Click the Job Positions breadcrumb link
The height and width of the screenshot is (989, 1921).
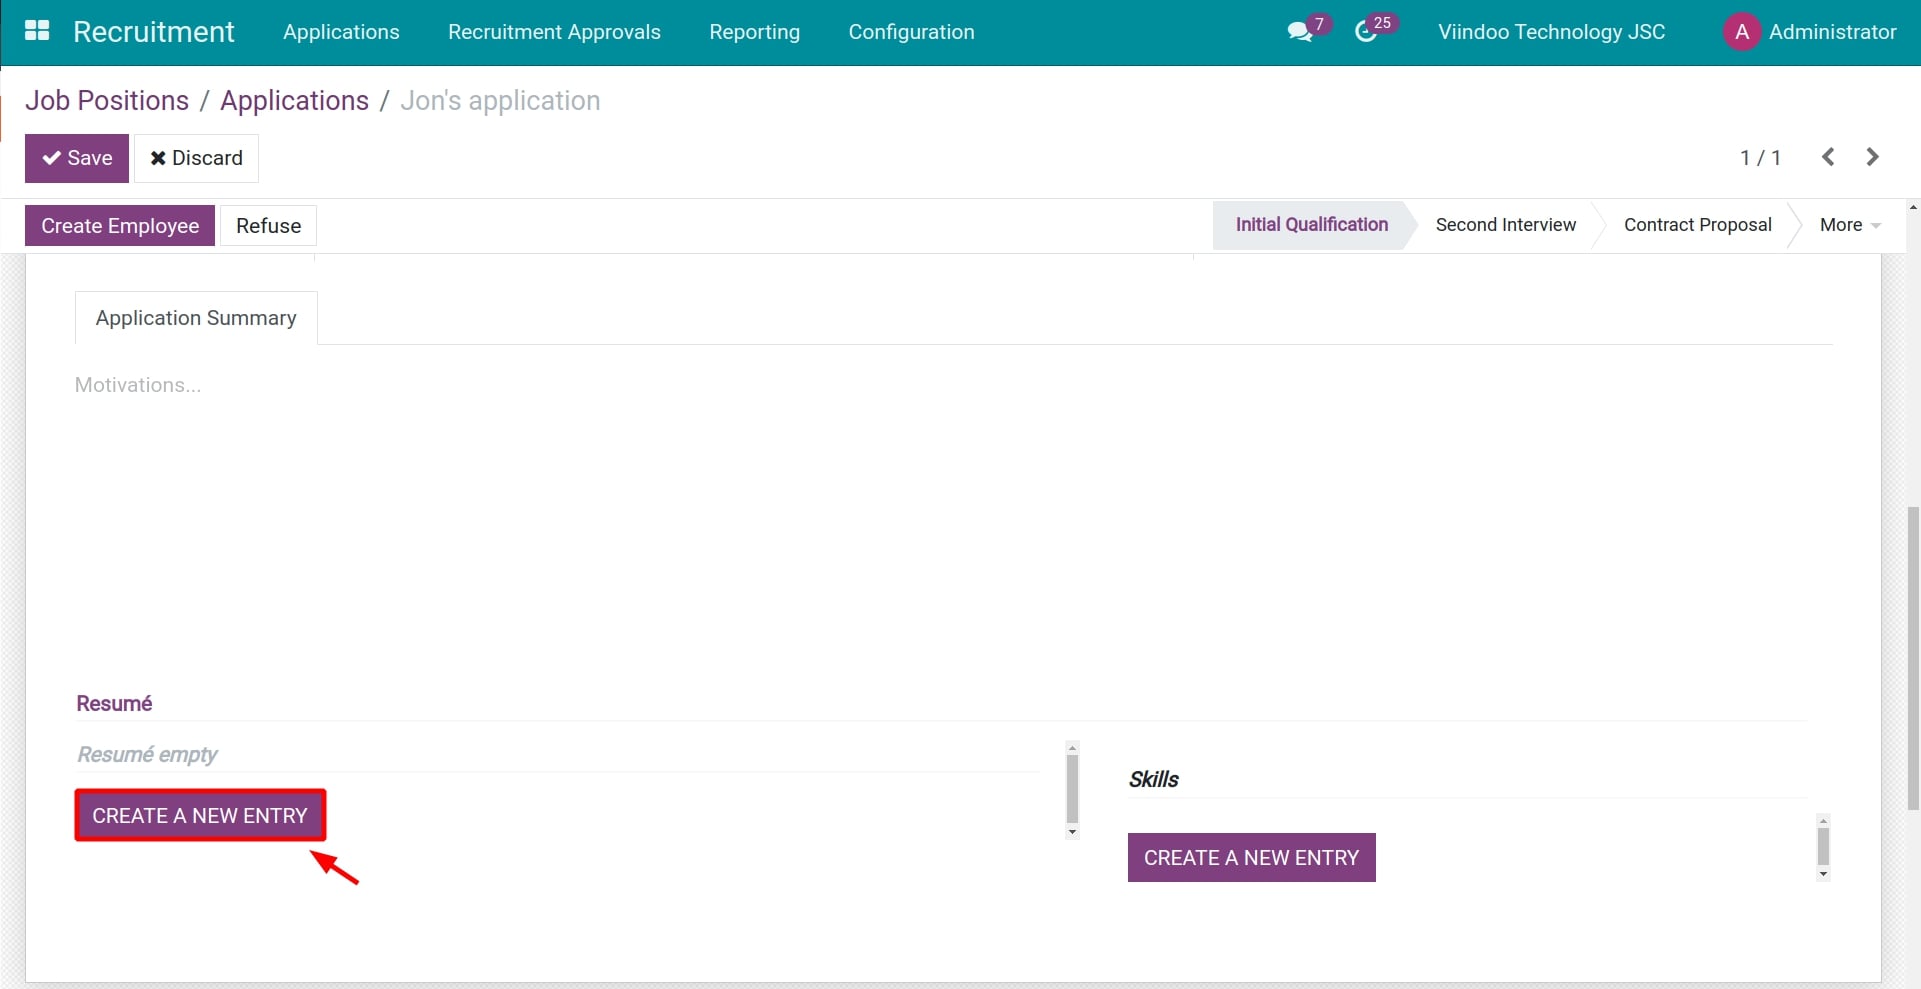(107, 101)
